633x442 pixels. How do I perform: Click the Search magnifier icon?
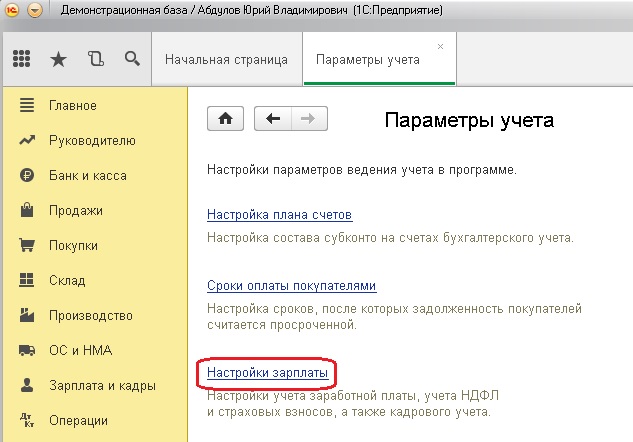tap(131, 60)
